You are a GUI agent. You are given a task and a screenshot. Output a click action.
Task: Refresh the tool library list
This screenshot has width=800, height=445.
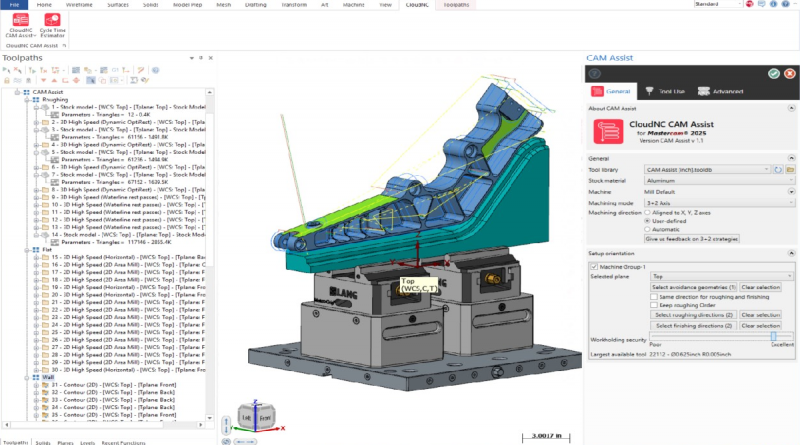780,169
